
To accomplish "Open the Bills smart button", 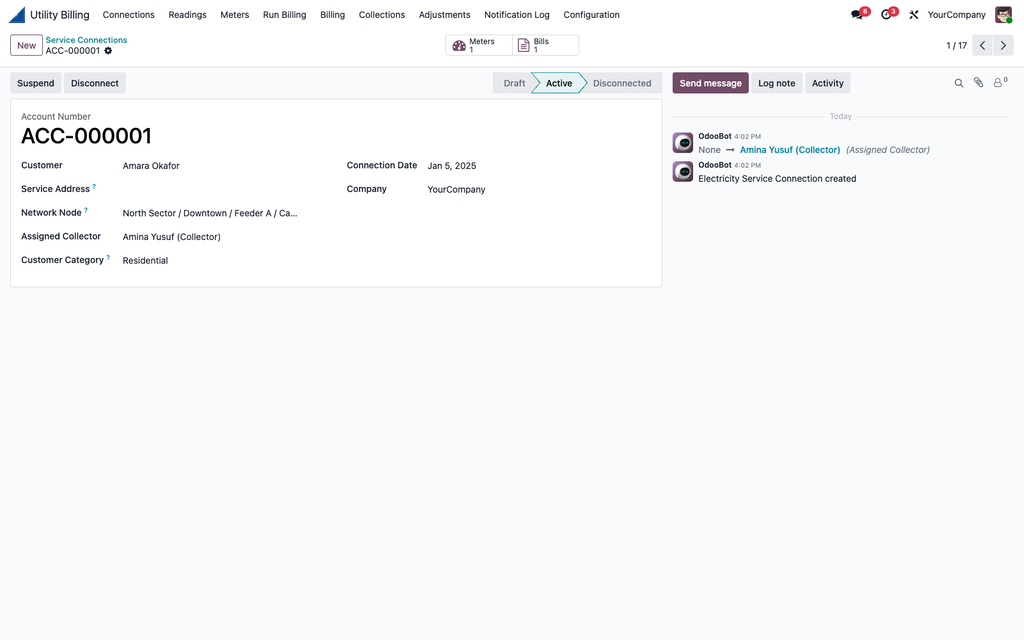I will point(545,45).
